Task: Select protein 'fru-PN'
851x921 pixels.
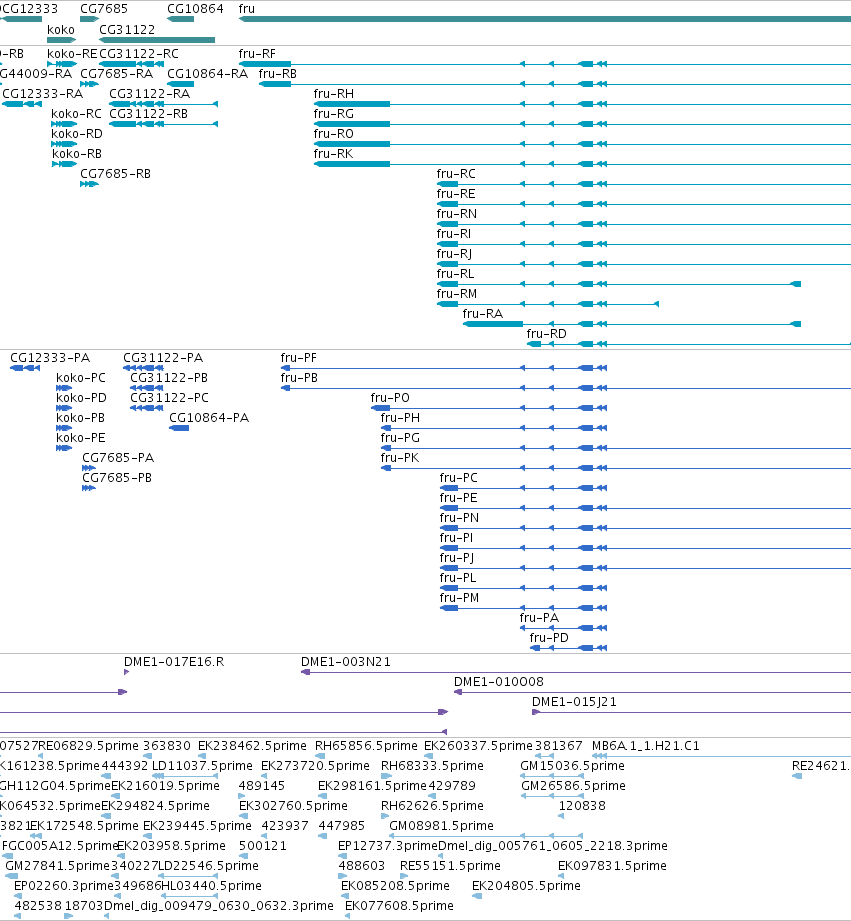Action: click(x=459, y=517)
